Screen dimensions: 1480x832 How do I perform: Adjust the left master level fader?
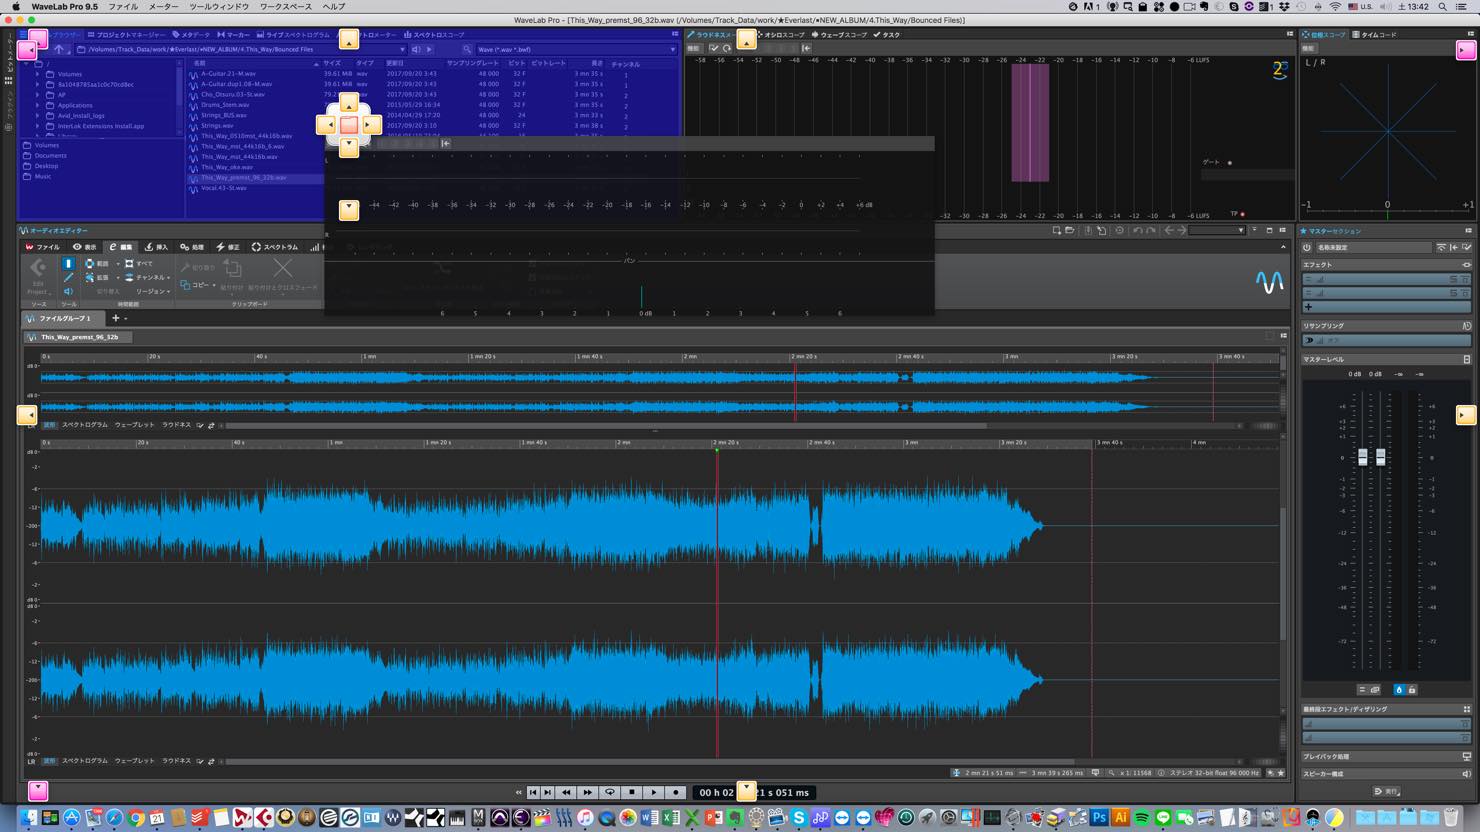tap(1362, 457)
